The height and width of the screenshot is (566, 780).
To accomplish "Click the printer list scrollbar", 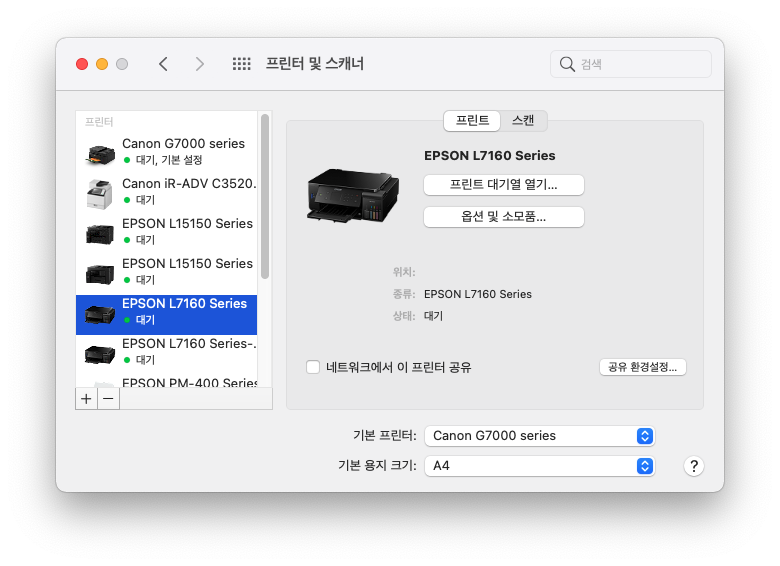I will click(x=265, y=196).
